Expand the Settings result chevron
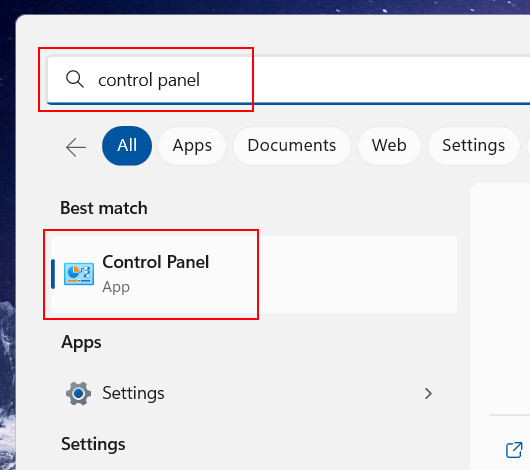 point(428,393)
